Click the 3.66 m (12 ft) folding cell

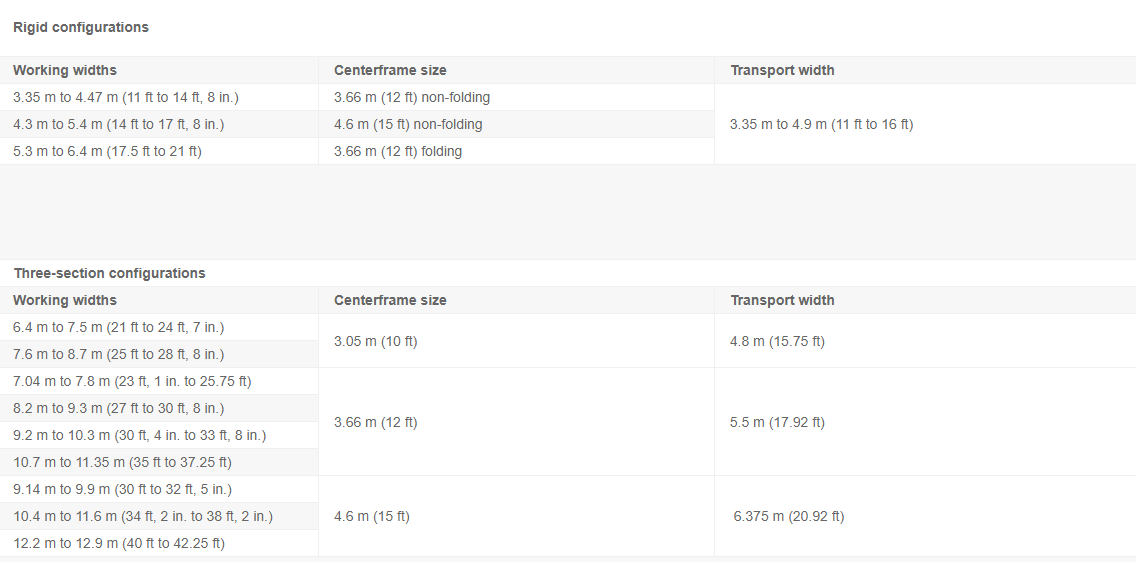pyautogui.click(x=398, y=152)
